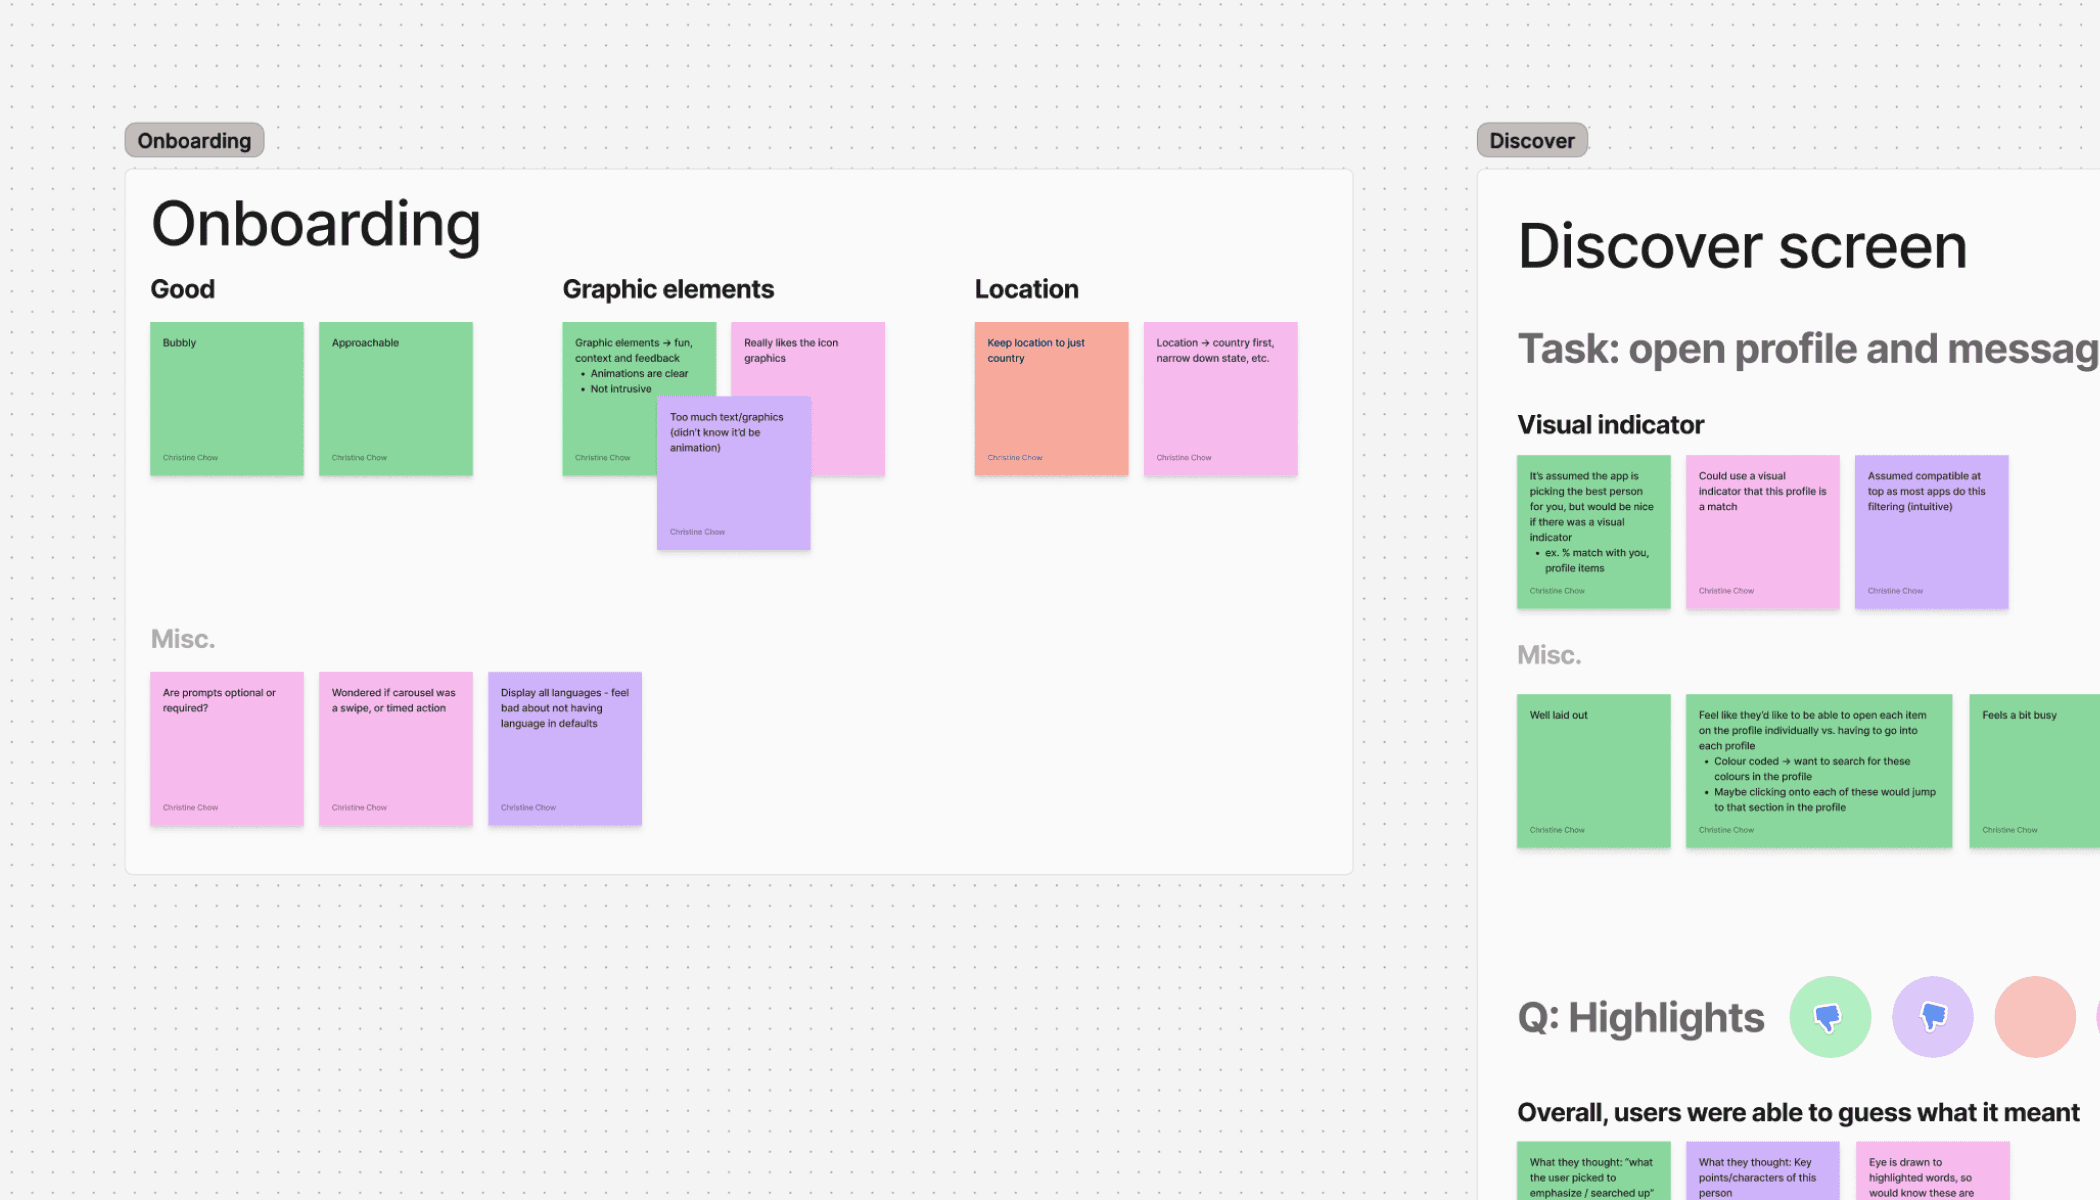Select the Approachable sticky note
The height and width of the screenshot is (1200, 2100).
(x=396, y=398)
